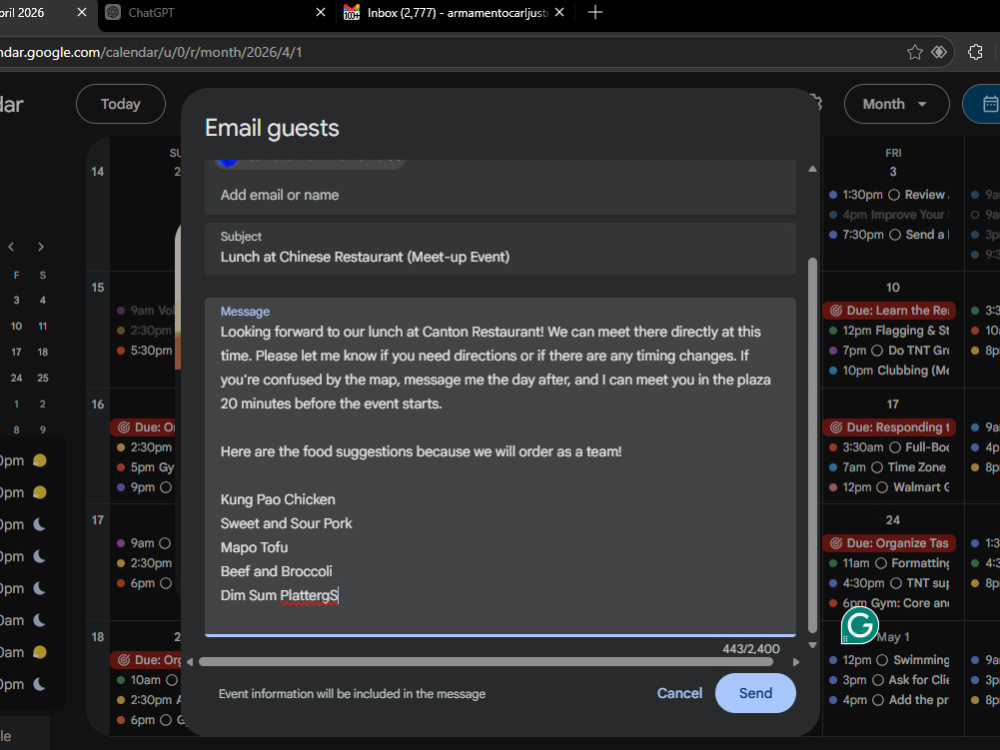Viewport: 1000px width, 750px height.
Task: Open week 18's 10am task
Action: tap(147, 680)
